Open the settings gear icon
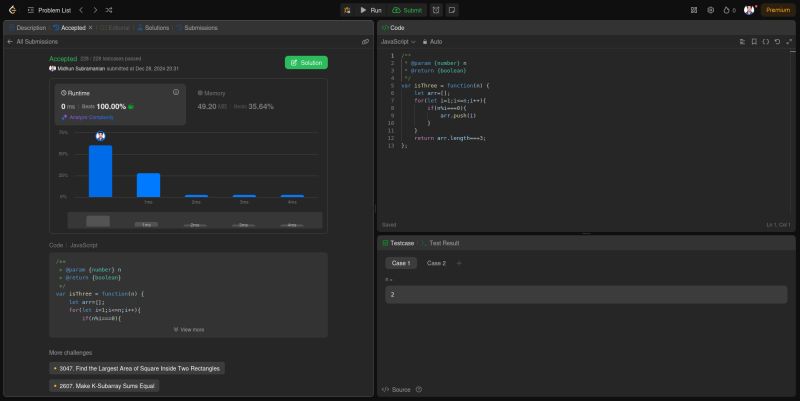Viewport: 800px width, 401px height. [x=711, y=9]
